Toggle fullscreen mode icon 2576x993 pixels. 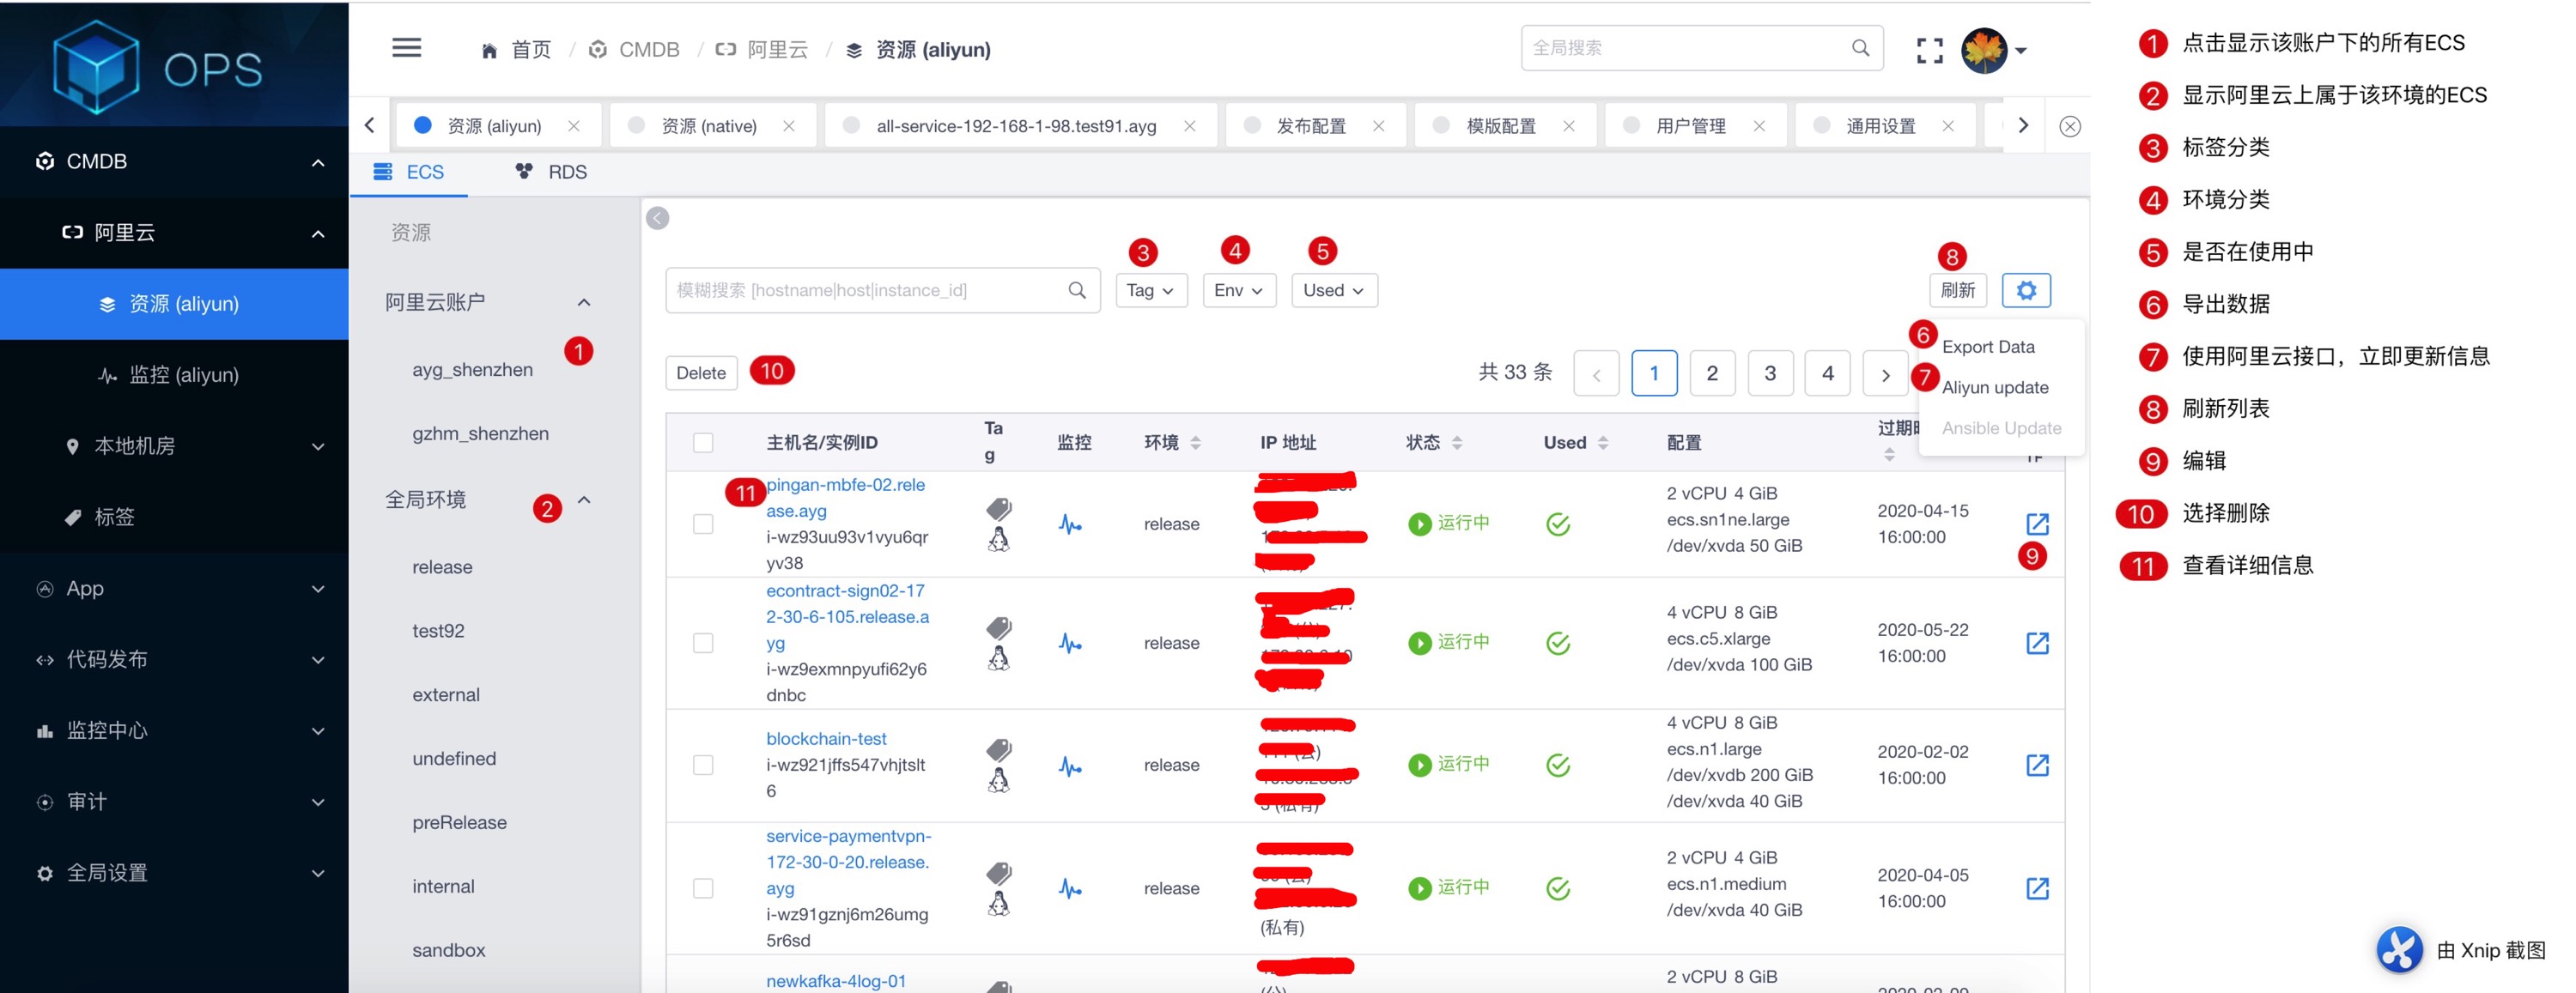click(x=1929, y=50)
